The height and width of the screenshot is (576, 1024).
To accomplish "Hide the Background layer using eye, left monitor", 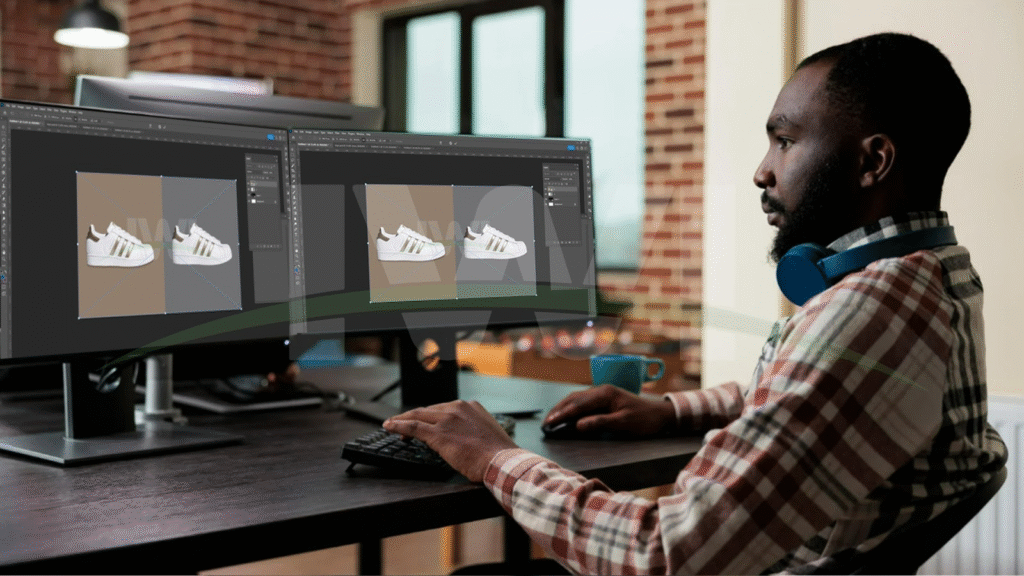I will [x=250, y=202].
